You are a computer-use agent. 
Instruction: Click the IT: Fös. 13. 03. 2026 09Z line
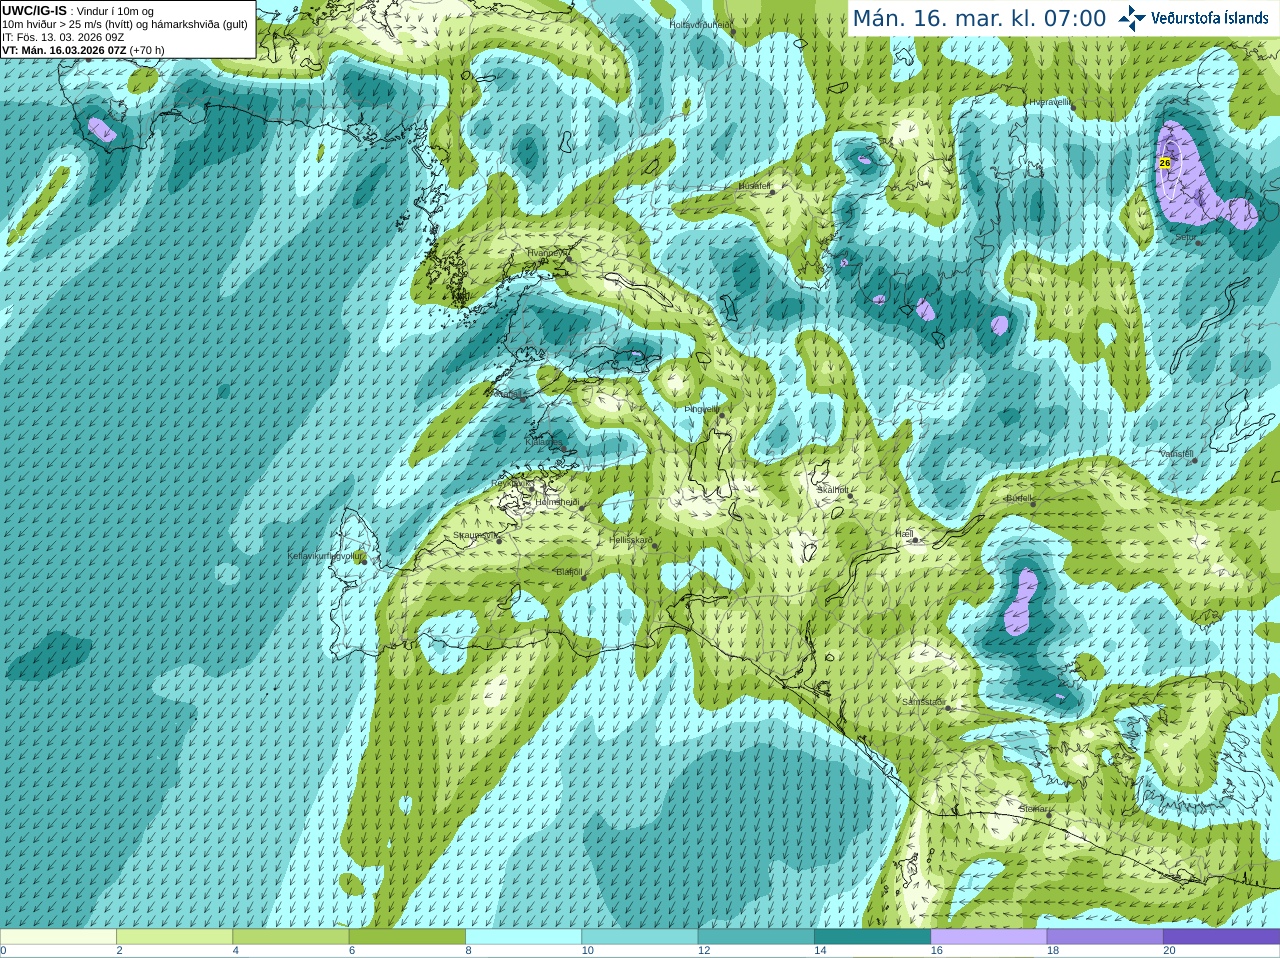click(63, 37)
